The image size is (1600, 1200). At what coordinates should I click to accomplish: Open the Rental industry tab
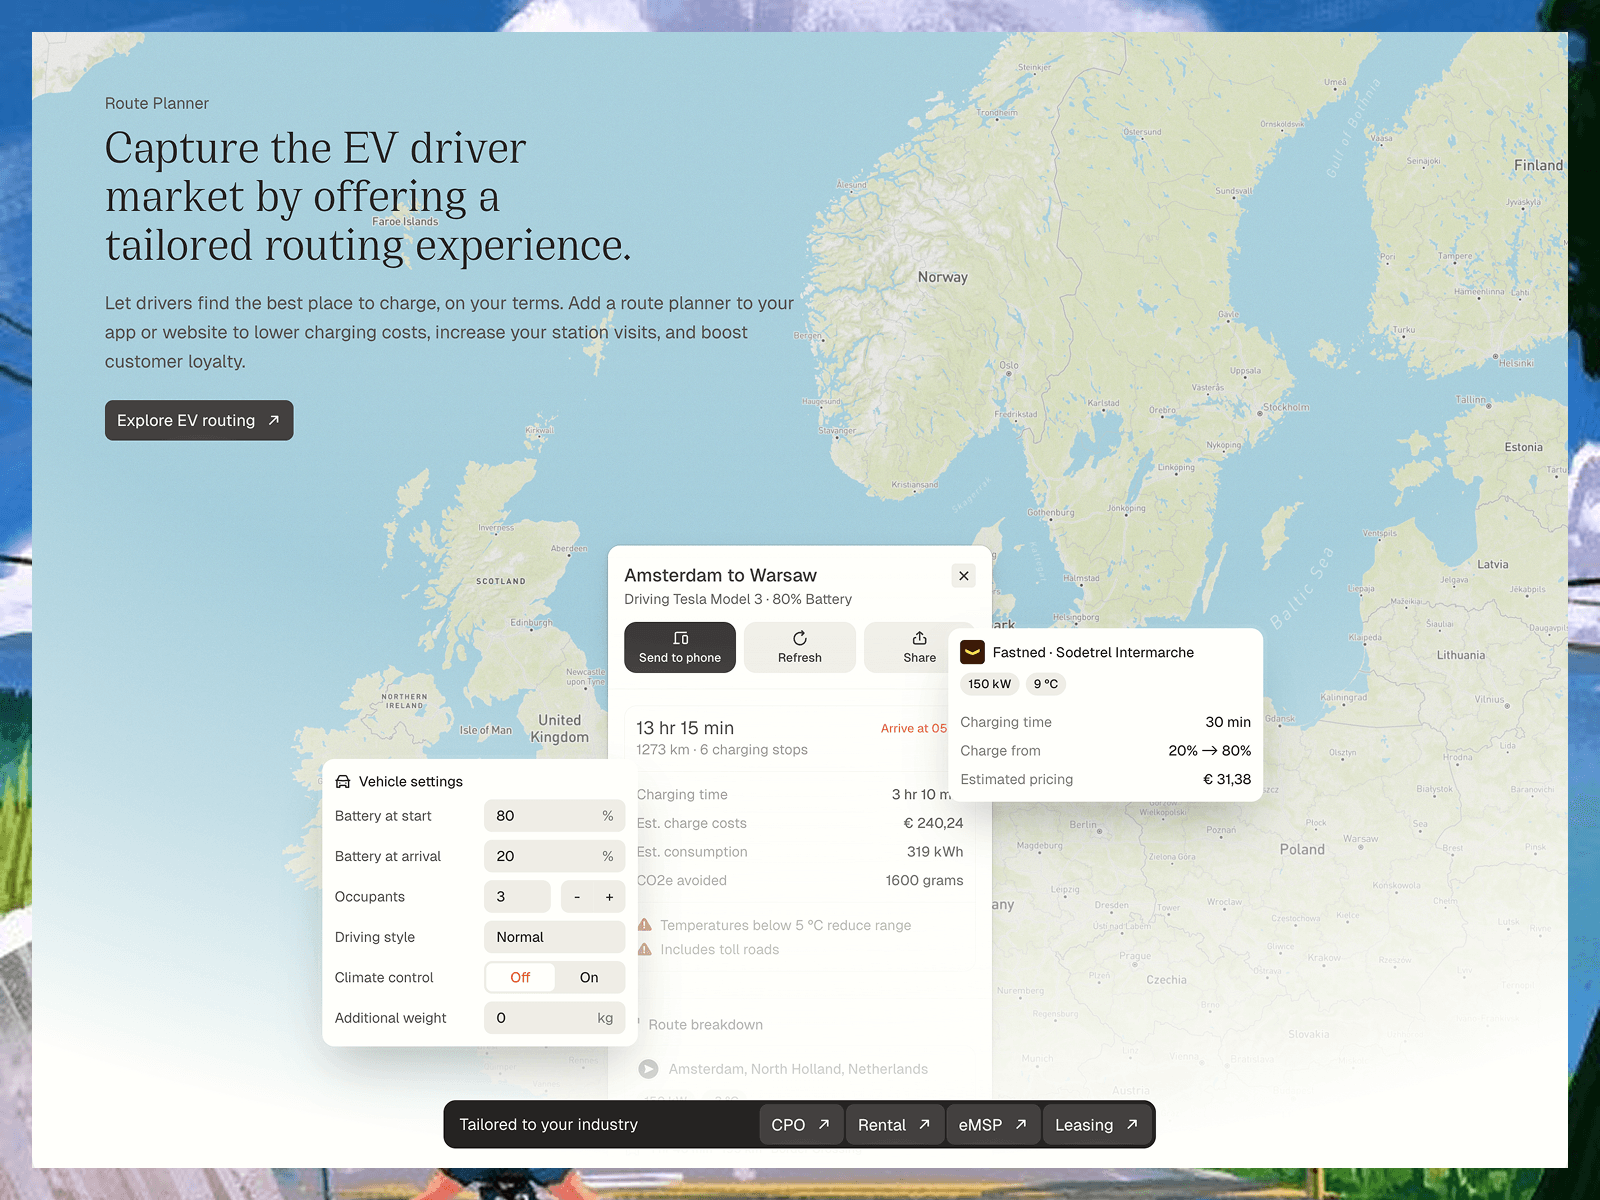(894, 1125)
